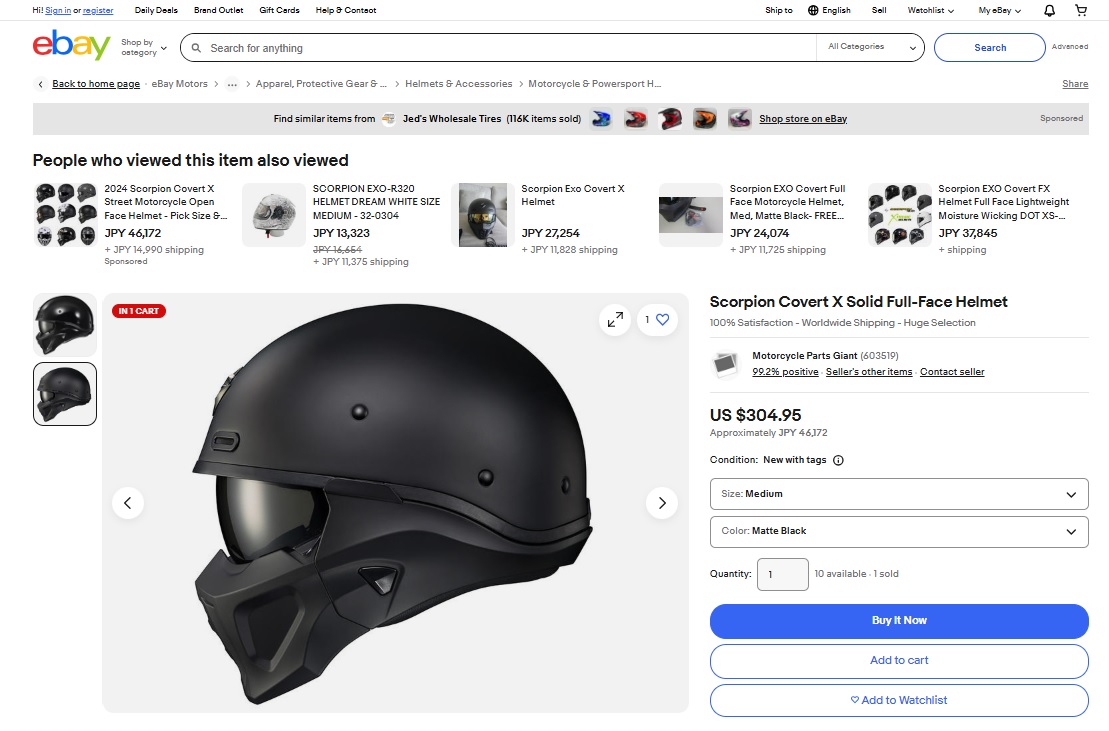Click EXO-R320 white helmet thumbnail

(274, 215)
